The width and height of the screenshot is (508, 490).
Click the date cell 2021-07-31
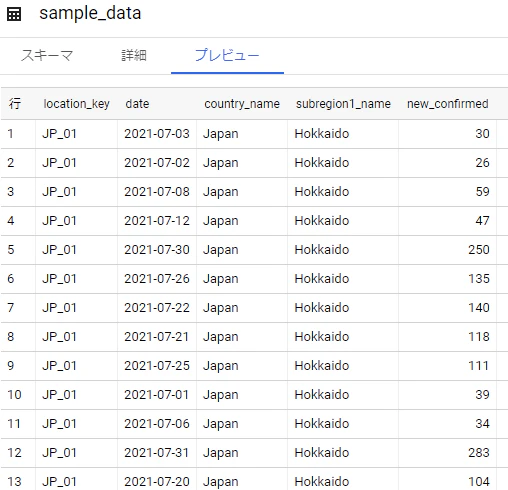(157, 453)
